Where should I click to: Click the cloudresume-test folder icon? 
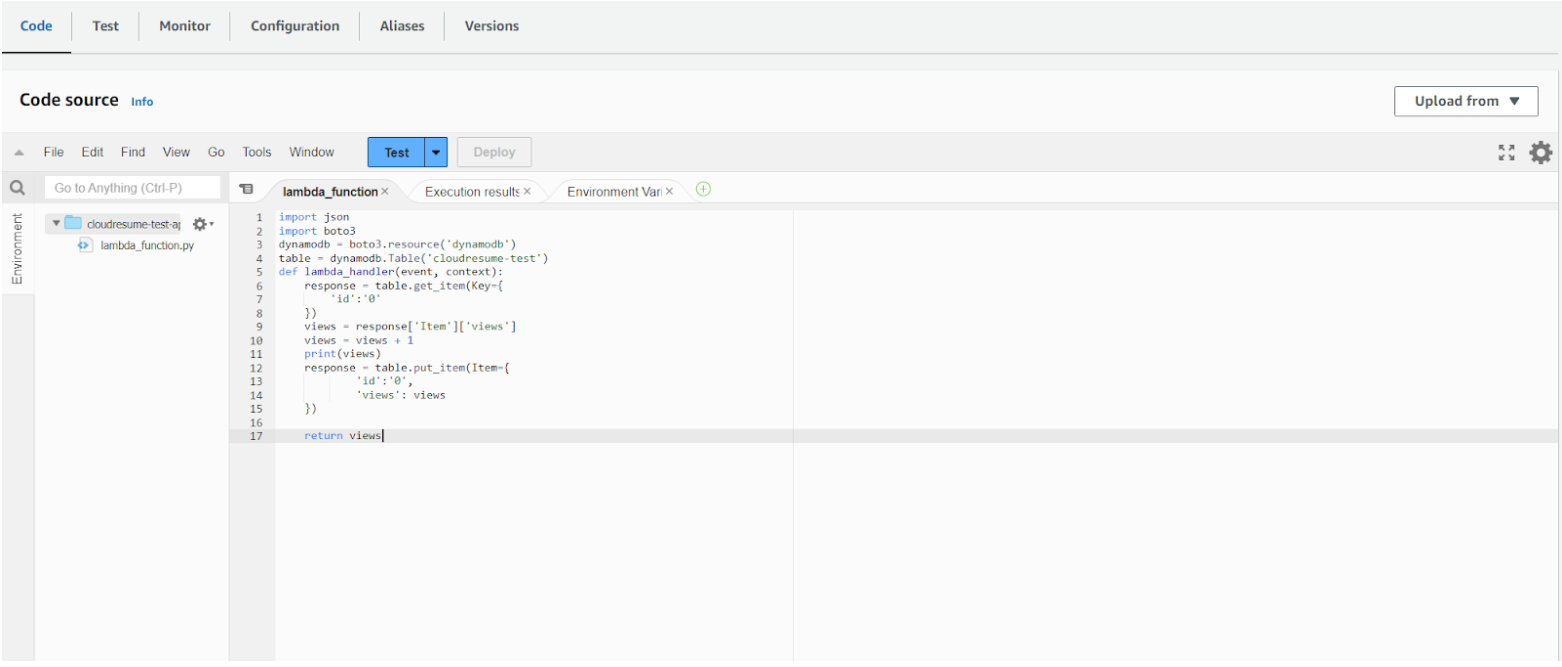click(73, 224)
